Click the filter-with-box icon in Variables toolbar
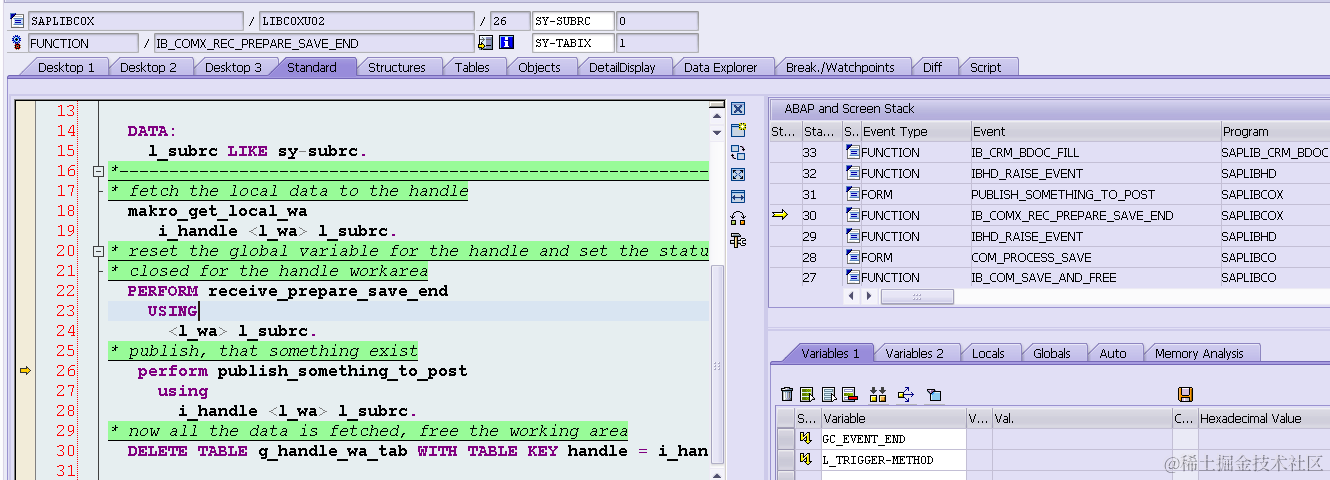Viewport: 1330px width, 480px height. coord(934,395)
